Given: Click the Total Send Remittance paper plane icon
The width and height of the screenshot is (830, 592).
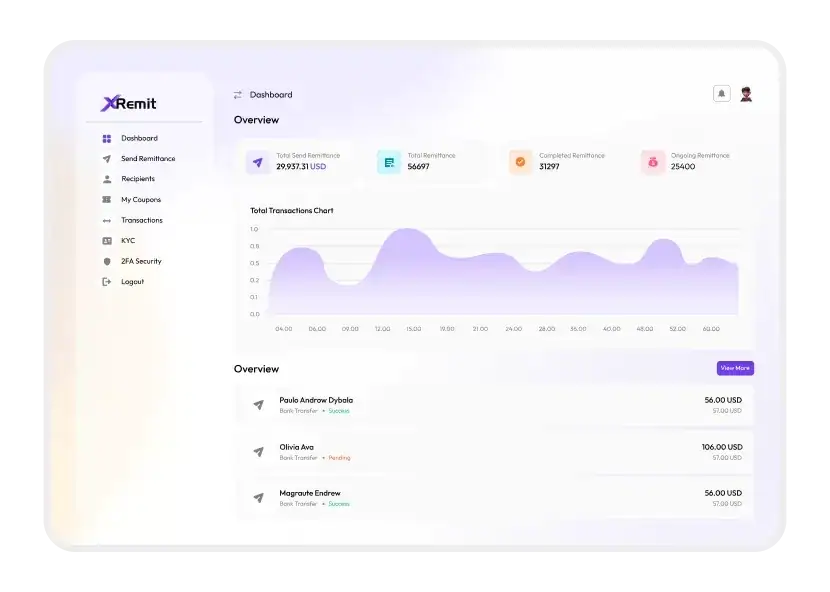Looking at the screenshot, I should (x=258, y=162).
